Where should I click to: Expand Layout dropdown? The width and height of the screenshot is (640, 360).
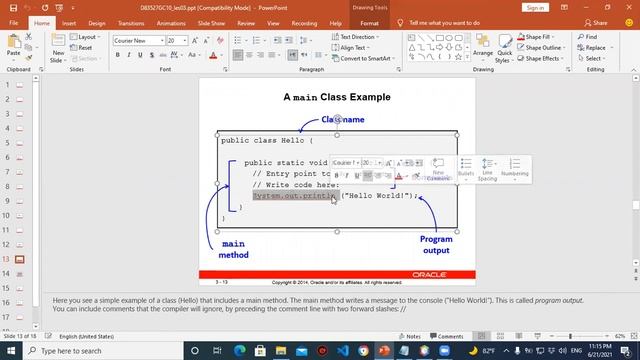tap(85, 37)
